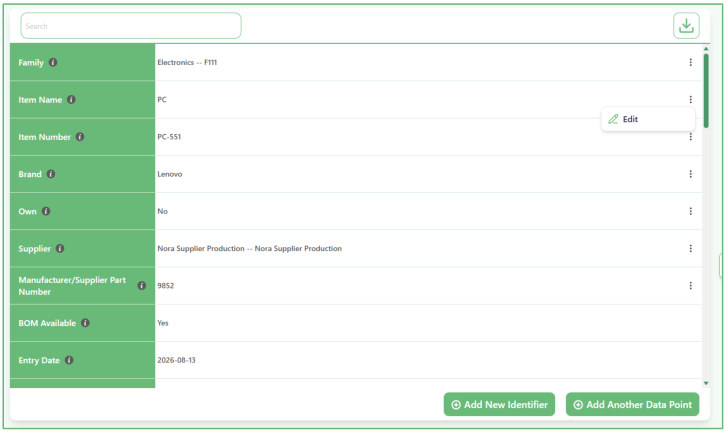Click the Item Number info icon
The image size is (726, 432).
pyautogui.click(x=80, y=137)
